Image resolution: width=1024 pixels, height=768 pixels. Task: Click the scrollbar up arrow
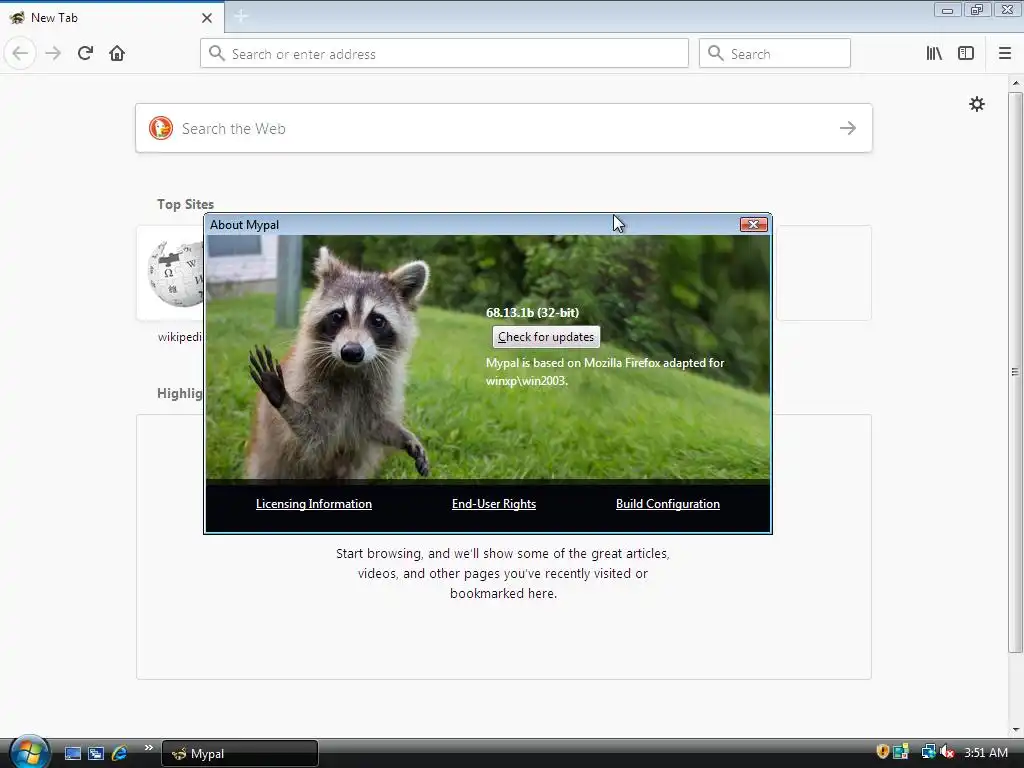click(x=1015, y=83)
